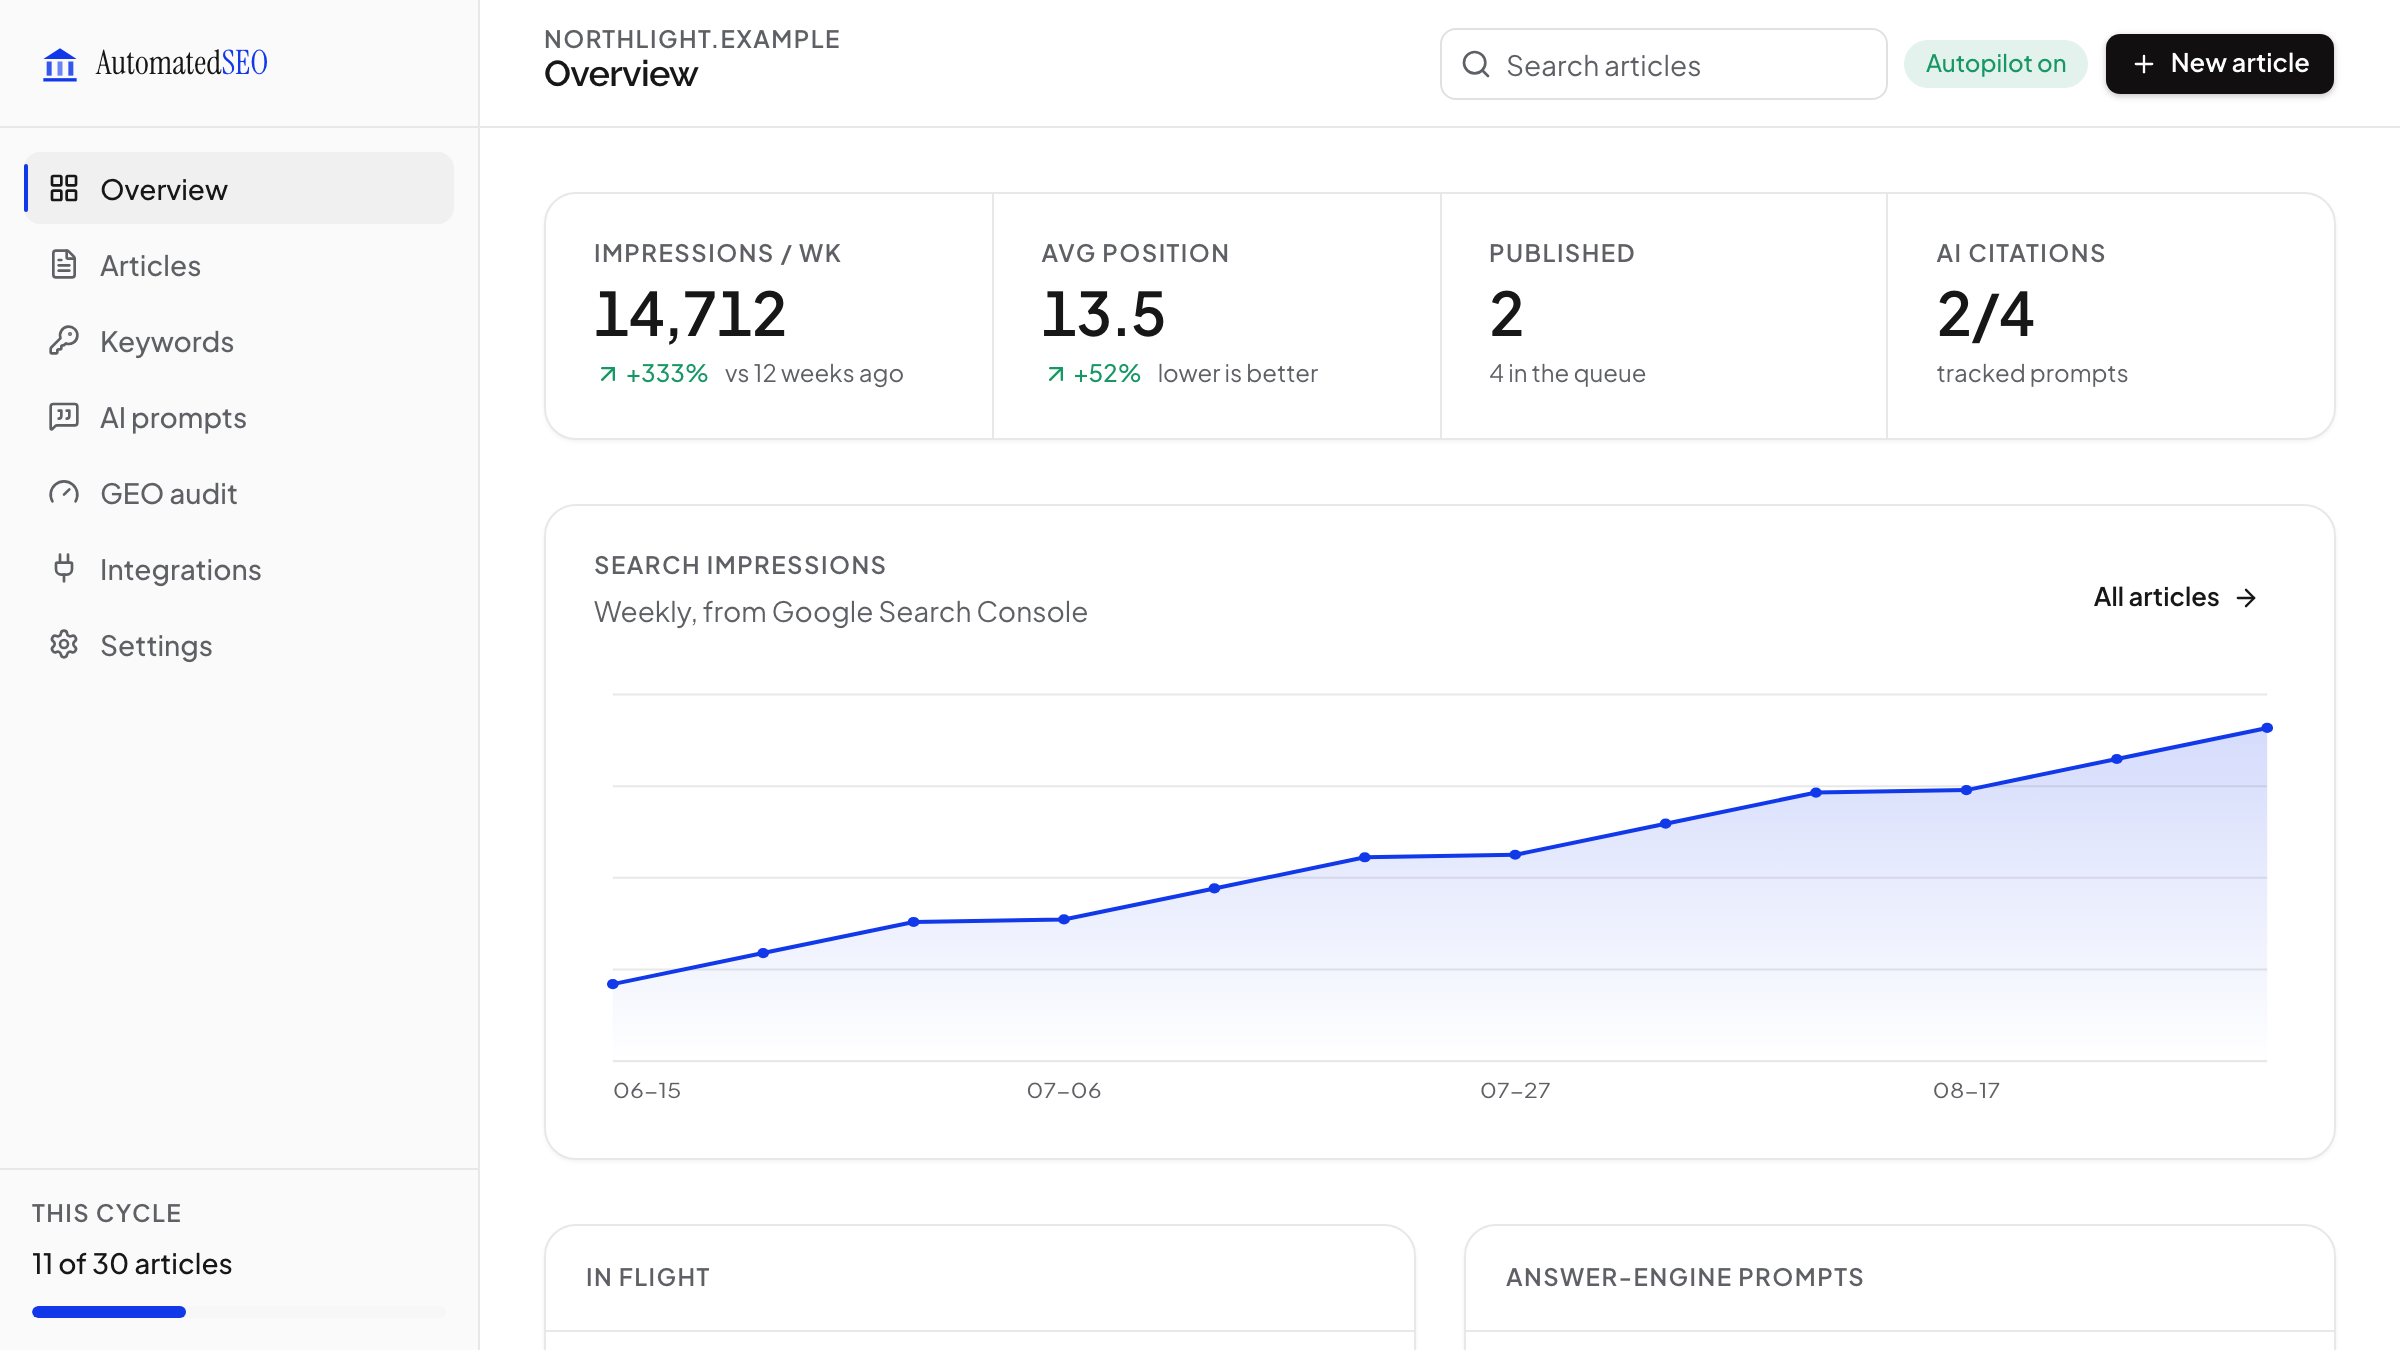Image resolution: width=2400 pixels, height=1350 pixels.
Task: Click the 14,712 impressions value
Action: pos(690,314)
